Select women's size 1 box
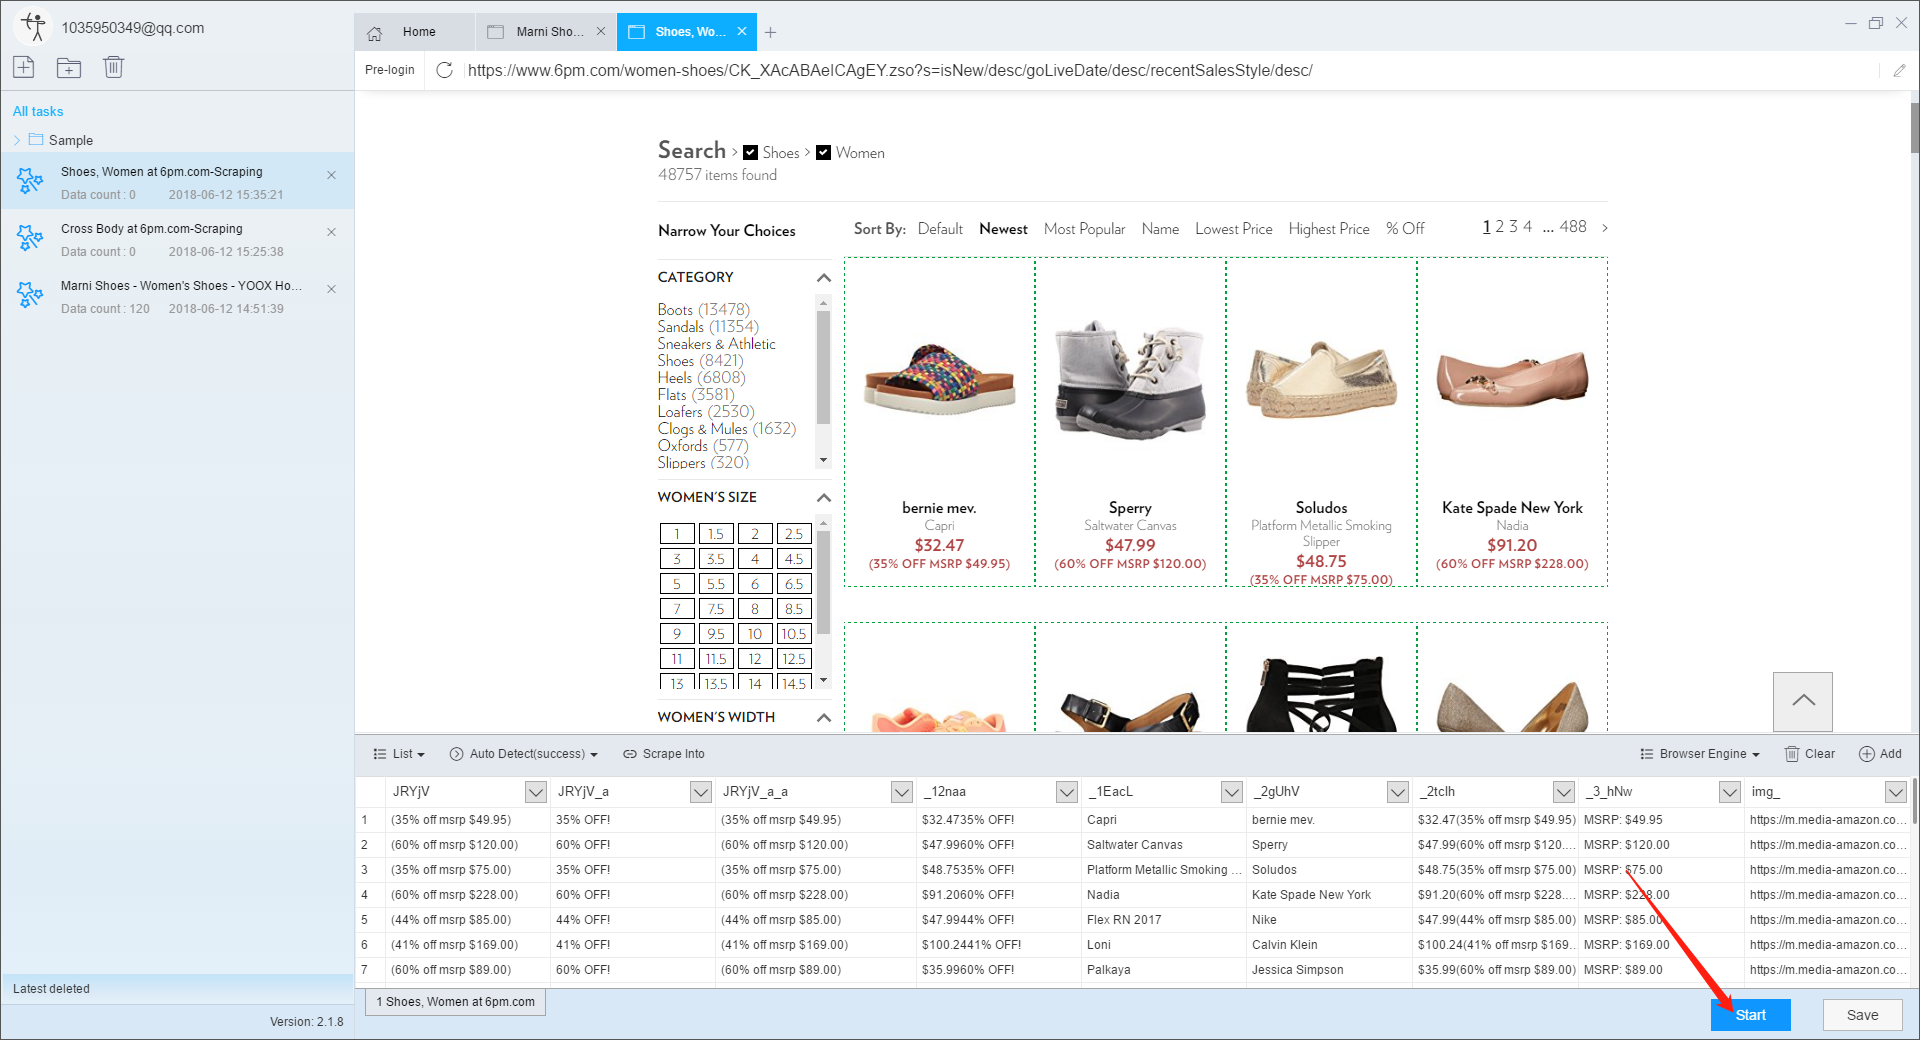The width and height of the screenshot is (1920, 1040). click(677, 534)
